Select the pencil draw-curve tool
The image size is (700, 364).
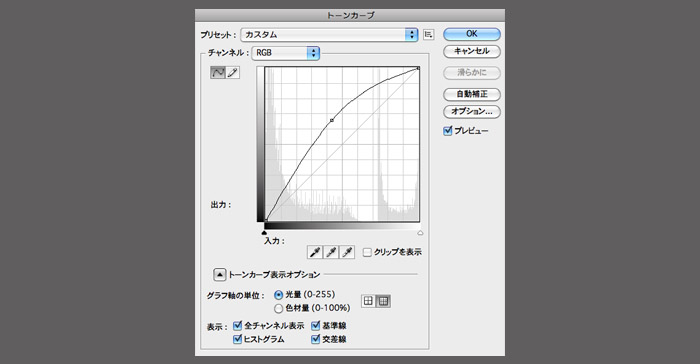coord(233,72)
